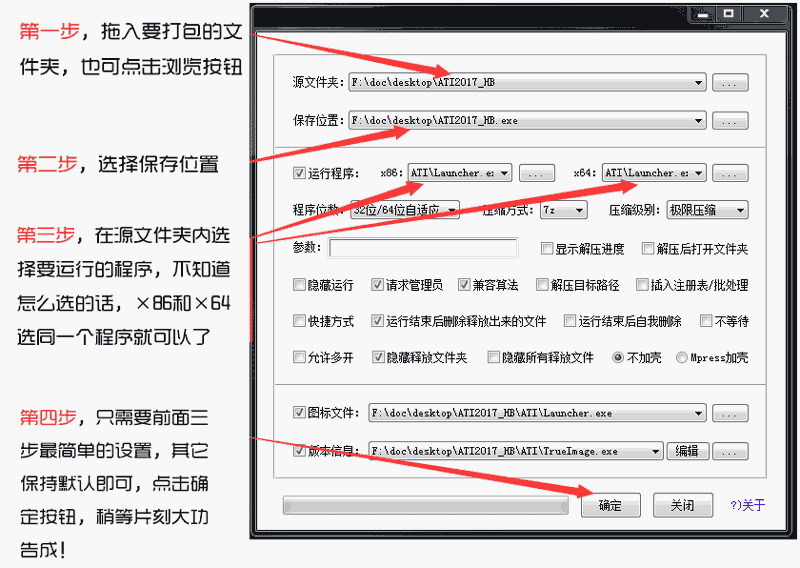Select the 不加壳 radio button
Viewport: 800px width, 568px height.
618,358
